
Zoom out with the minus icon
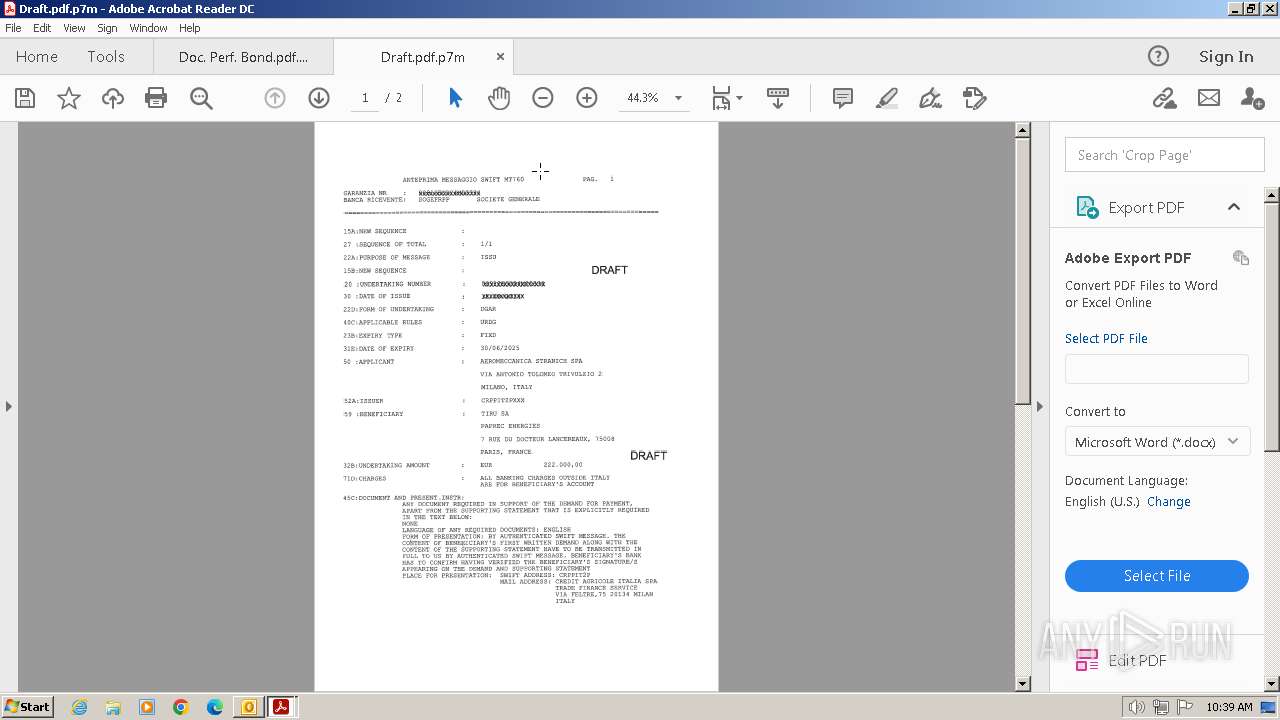click(x=543, y=98)
